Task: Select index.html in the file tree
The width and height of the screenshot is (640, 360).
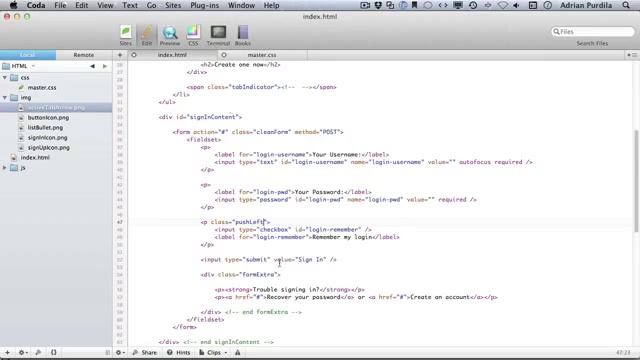Action: [35, 158]
